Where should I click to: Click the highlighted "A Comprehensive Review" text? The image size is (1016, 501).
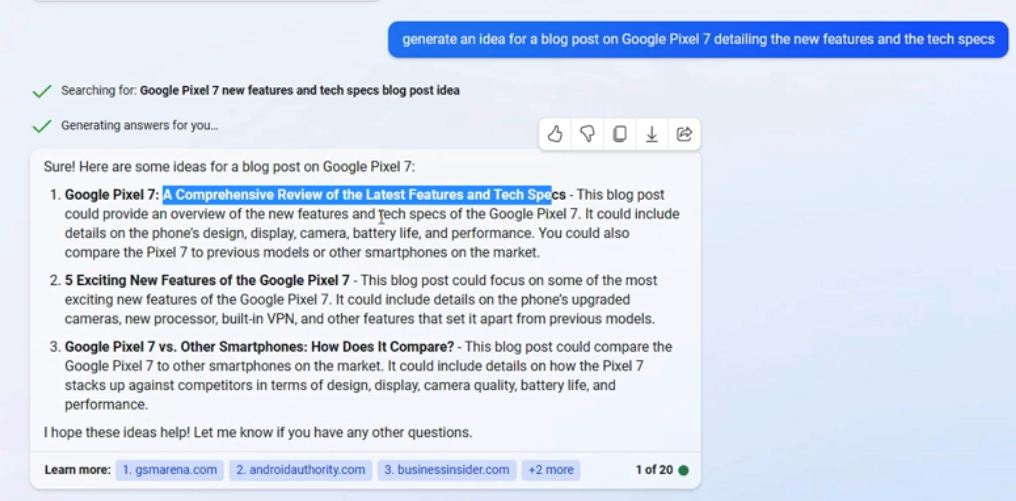pyautogui.click(x=357, y=195)
